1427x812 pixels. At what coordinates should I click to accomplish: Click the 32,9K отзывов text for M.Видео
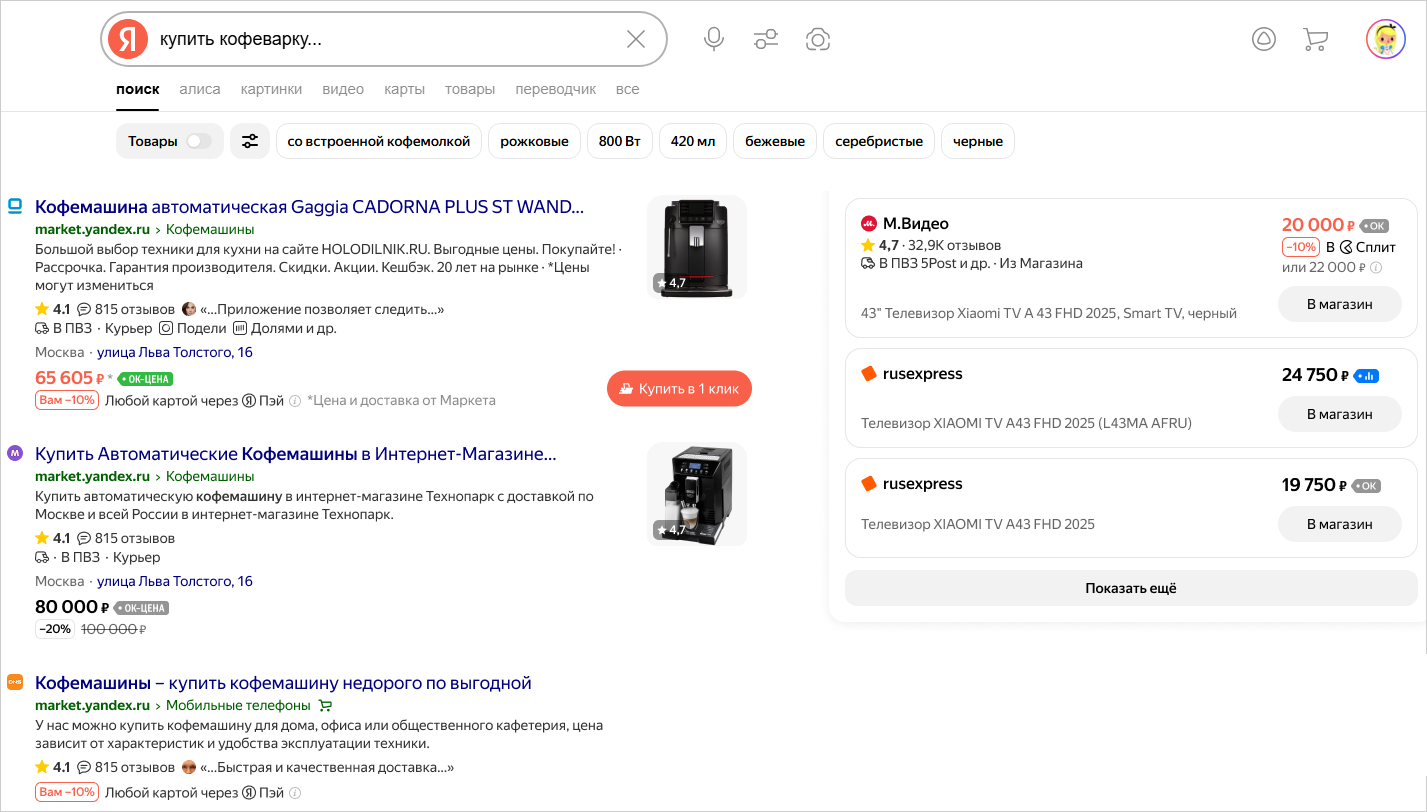click(954, 245)
